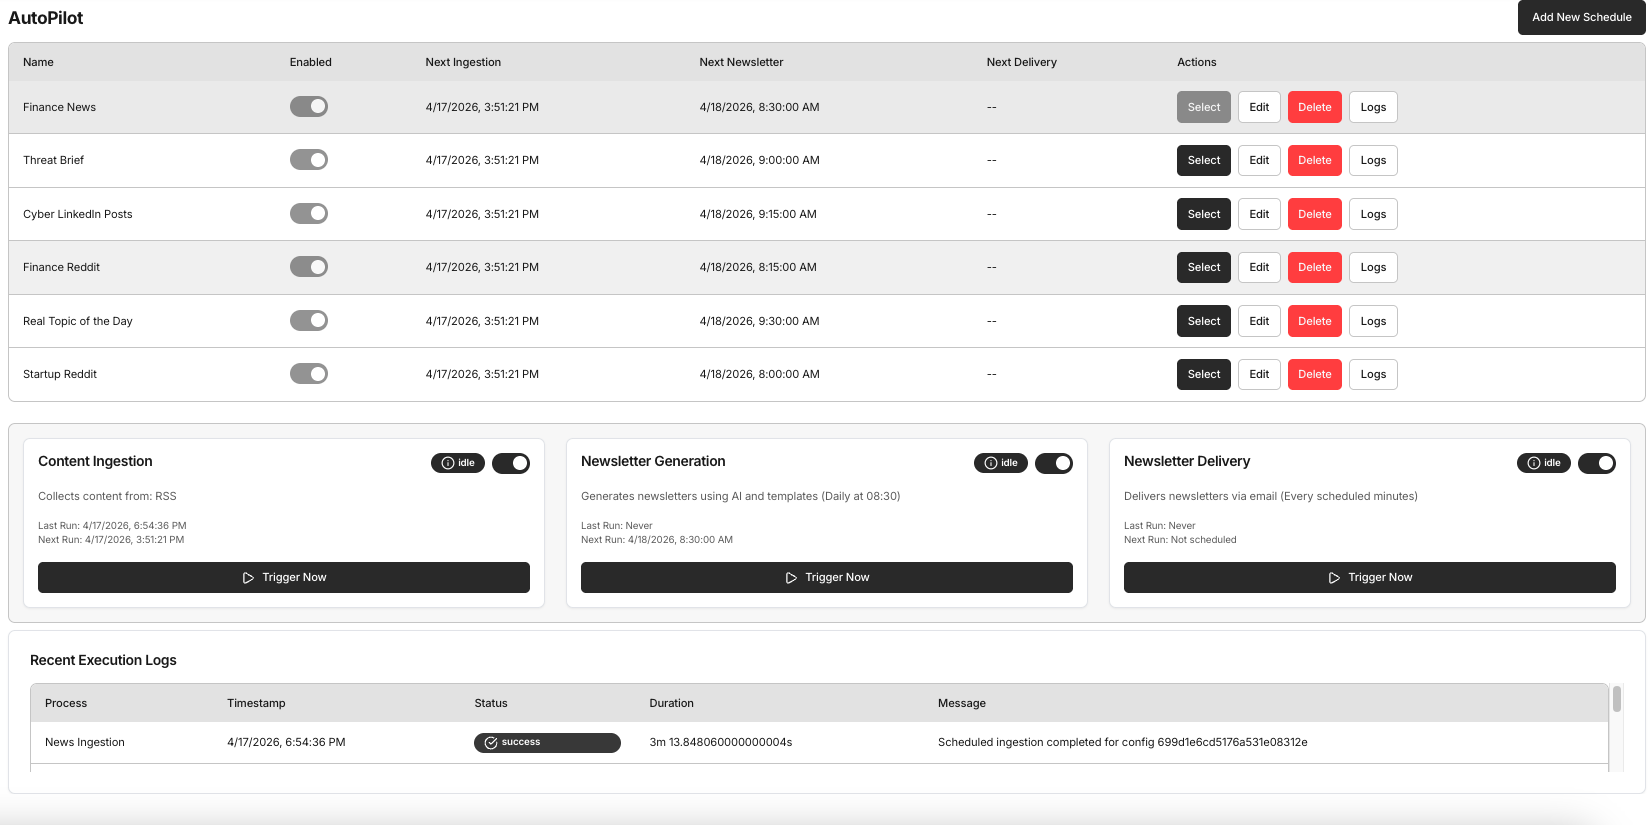Edit the Cyber LinkedIn Posts schedule
1651x825 pixels.
tap(1259, 214)
